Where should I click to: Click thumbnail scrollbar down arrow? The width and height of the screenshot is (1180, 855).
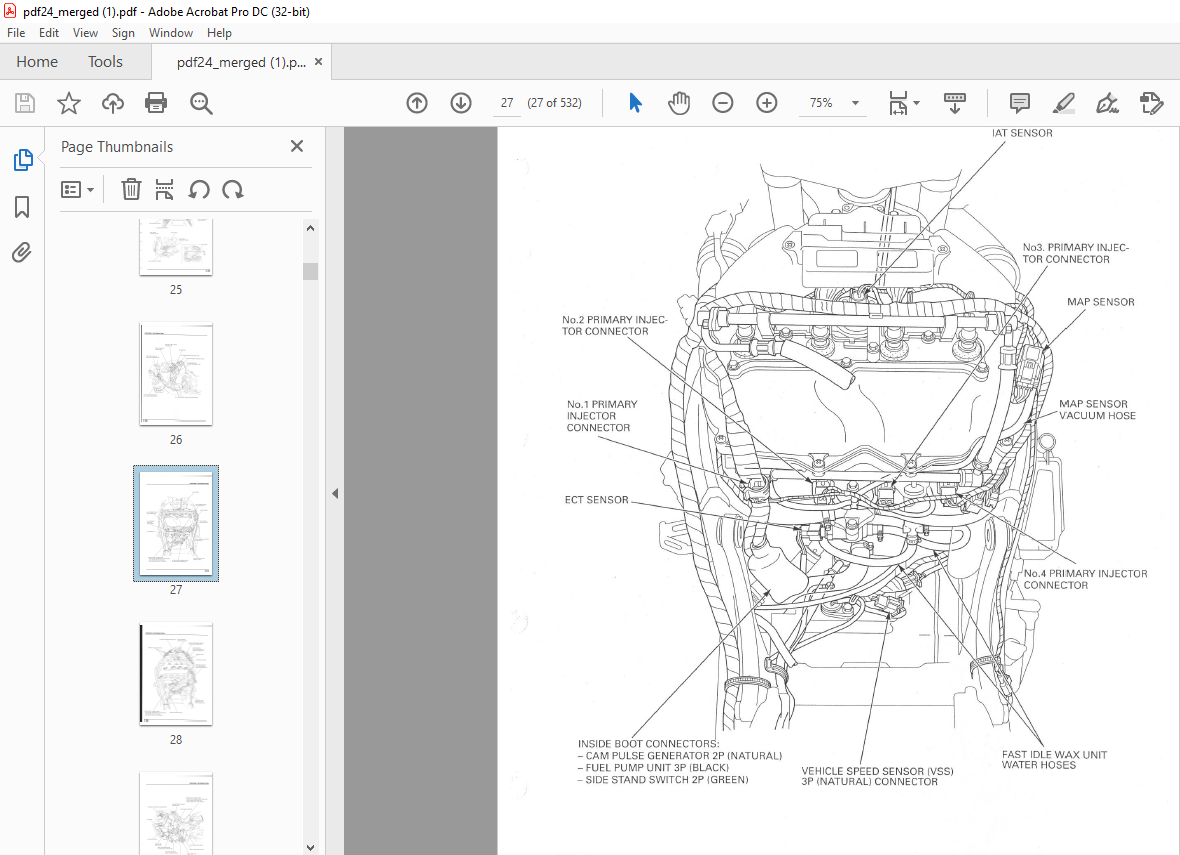coord(310,847)
